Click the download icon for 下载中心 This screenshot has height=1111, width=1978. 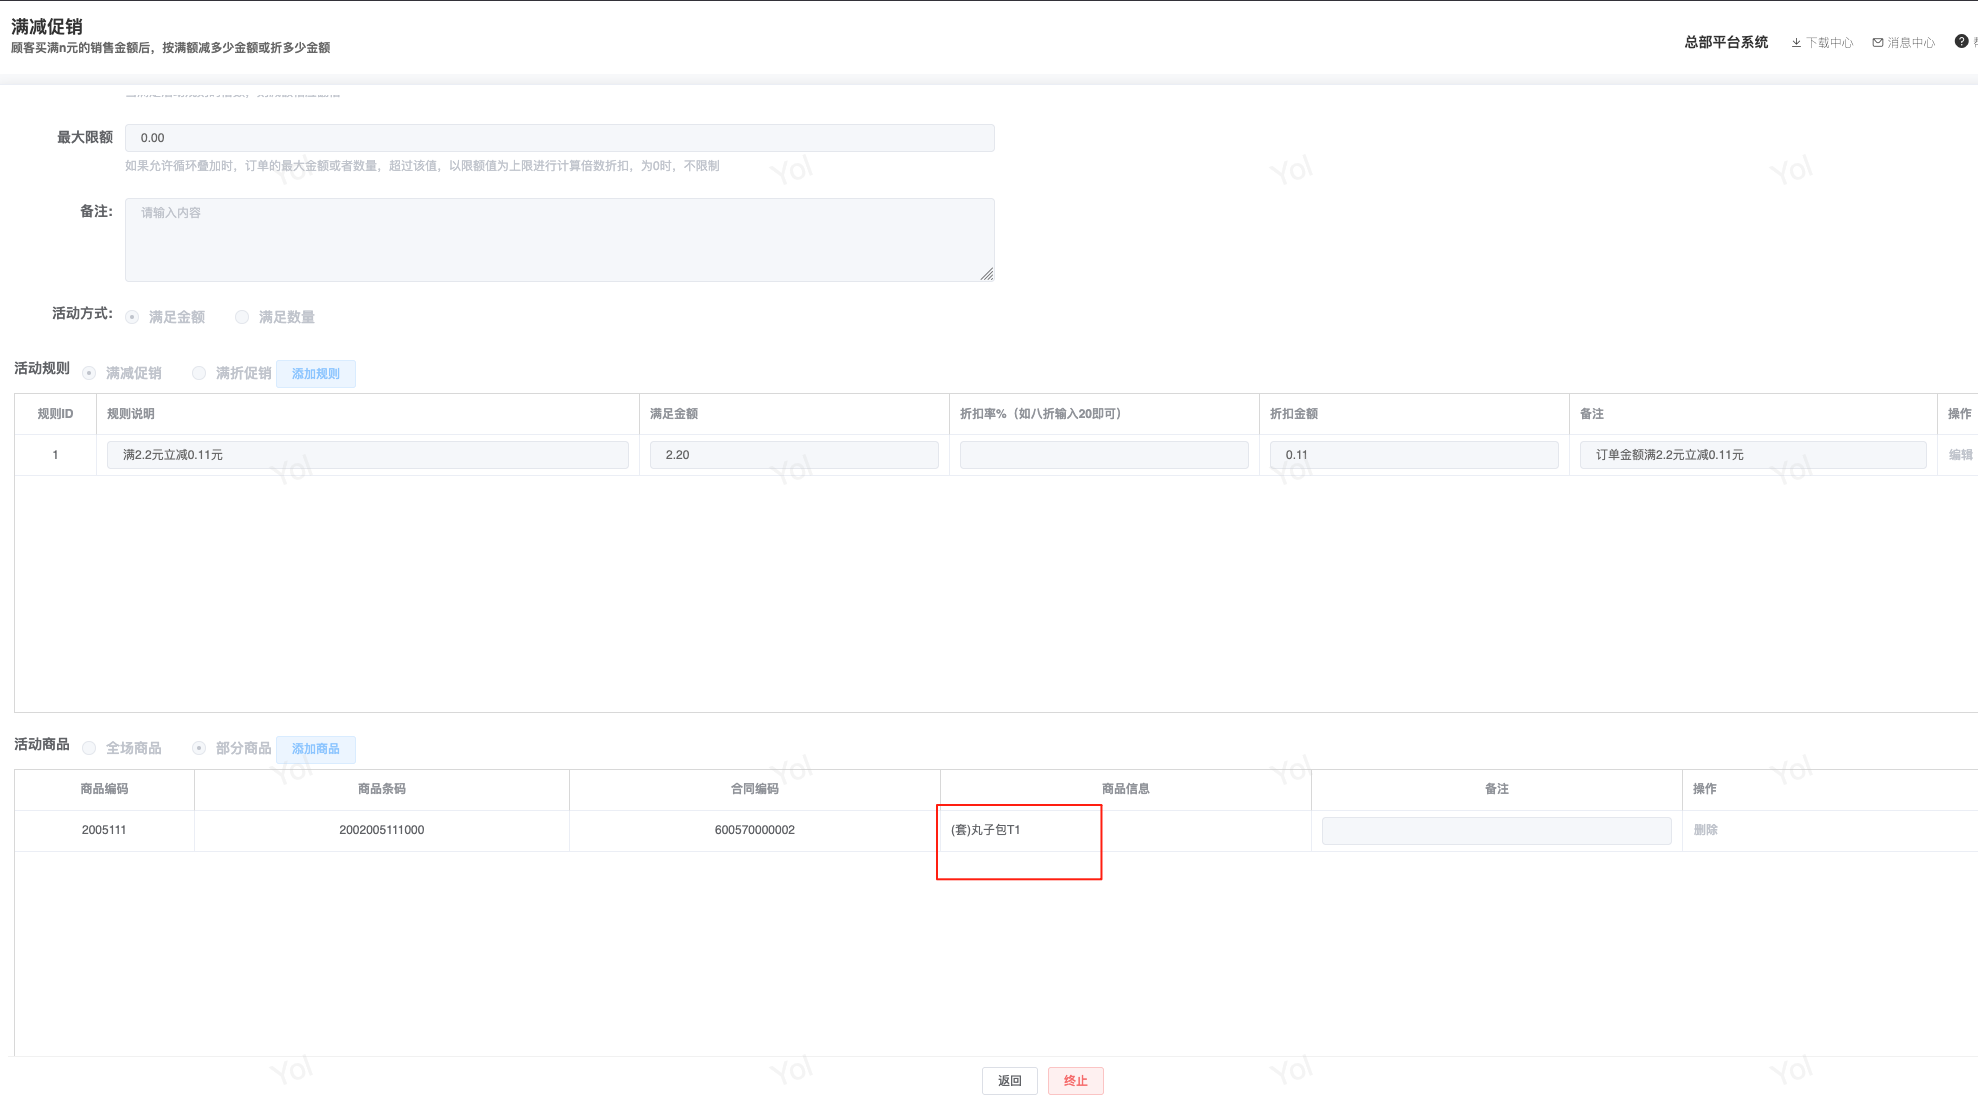pyautogui.click(x=1796, y=43)
